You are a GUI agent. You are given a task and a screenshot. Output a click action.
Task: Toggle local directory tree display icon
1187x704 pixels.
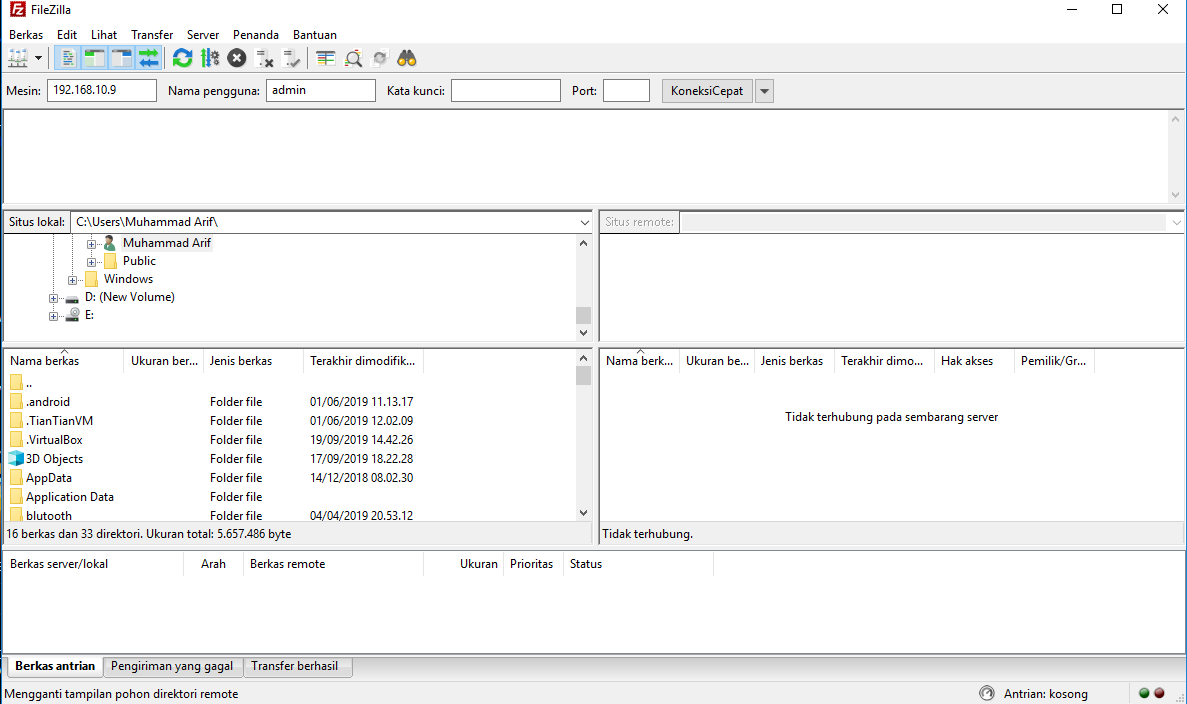95,58
